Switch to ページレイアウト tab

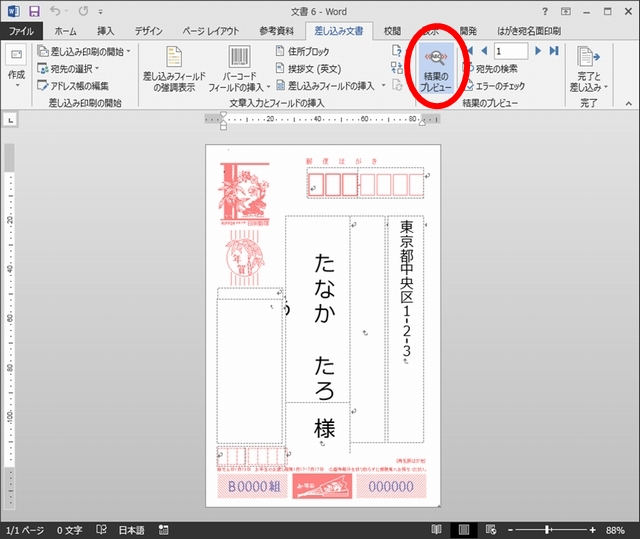pos(211,31)
